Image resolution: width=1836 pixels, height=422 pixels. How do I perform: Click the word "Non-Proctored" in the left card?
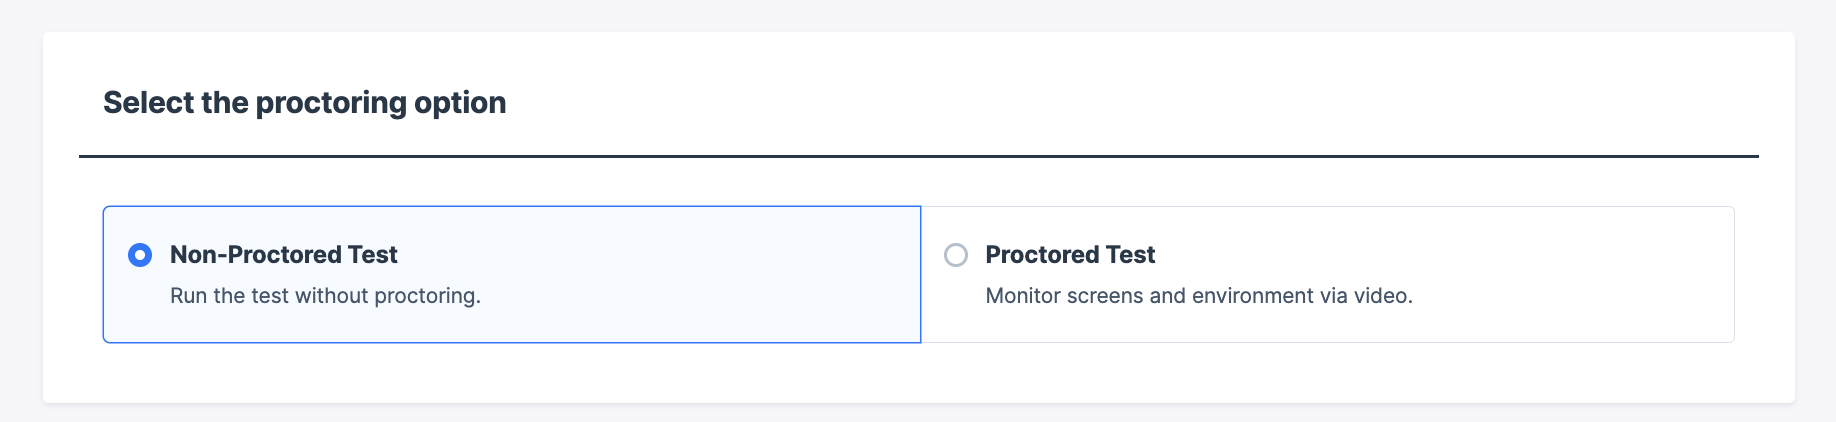[x=241, y=255]
